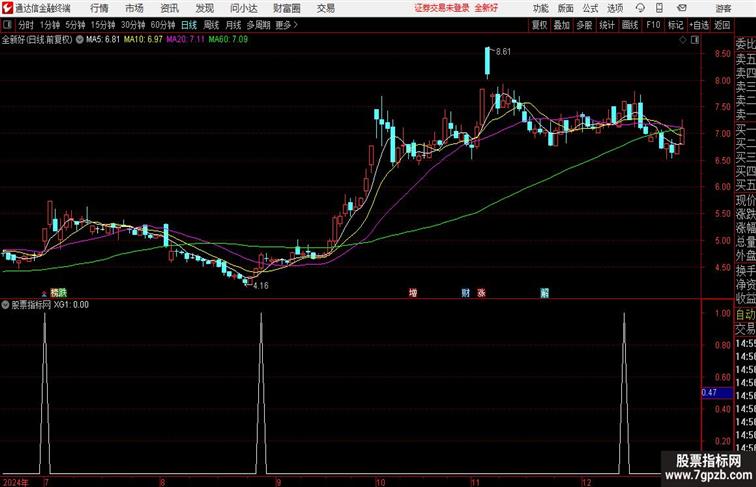Viewport: 756px width, 487px height.
Task: Click the 叠加 overlay button
Action: tap(562, 25)
